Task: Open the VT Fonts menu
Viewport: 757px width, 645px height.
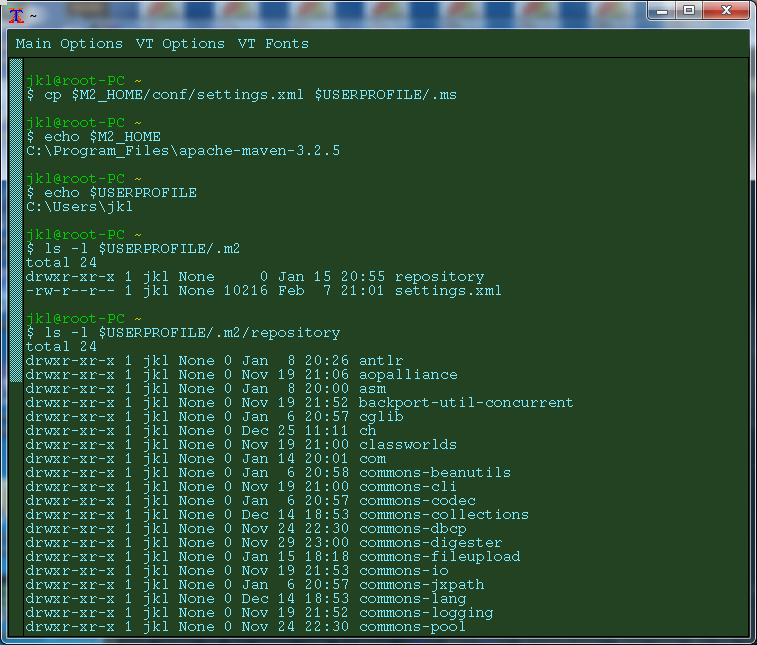Action: click(273, 44)
